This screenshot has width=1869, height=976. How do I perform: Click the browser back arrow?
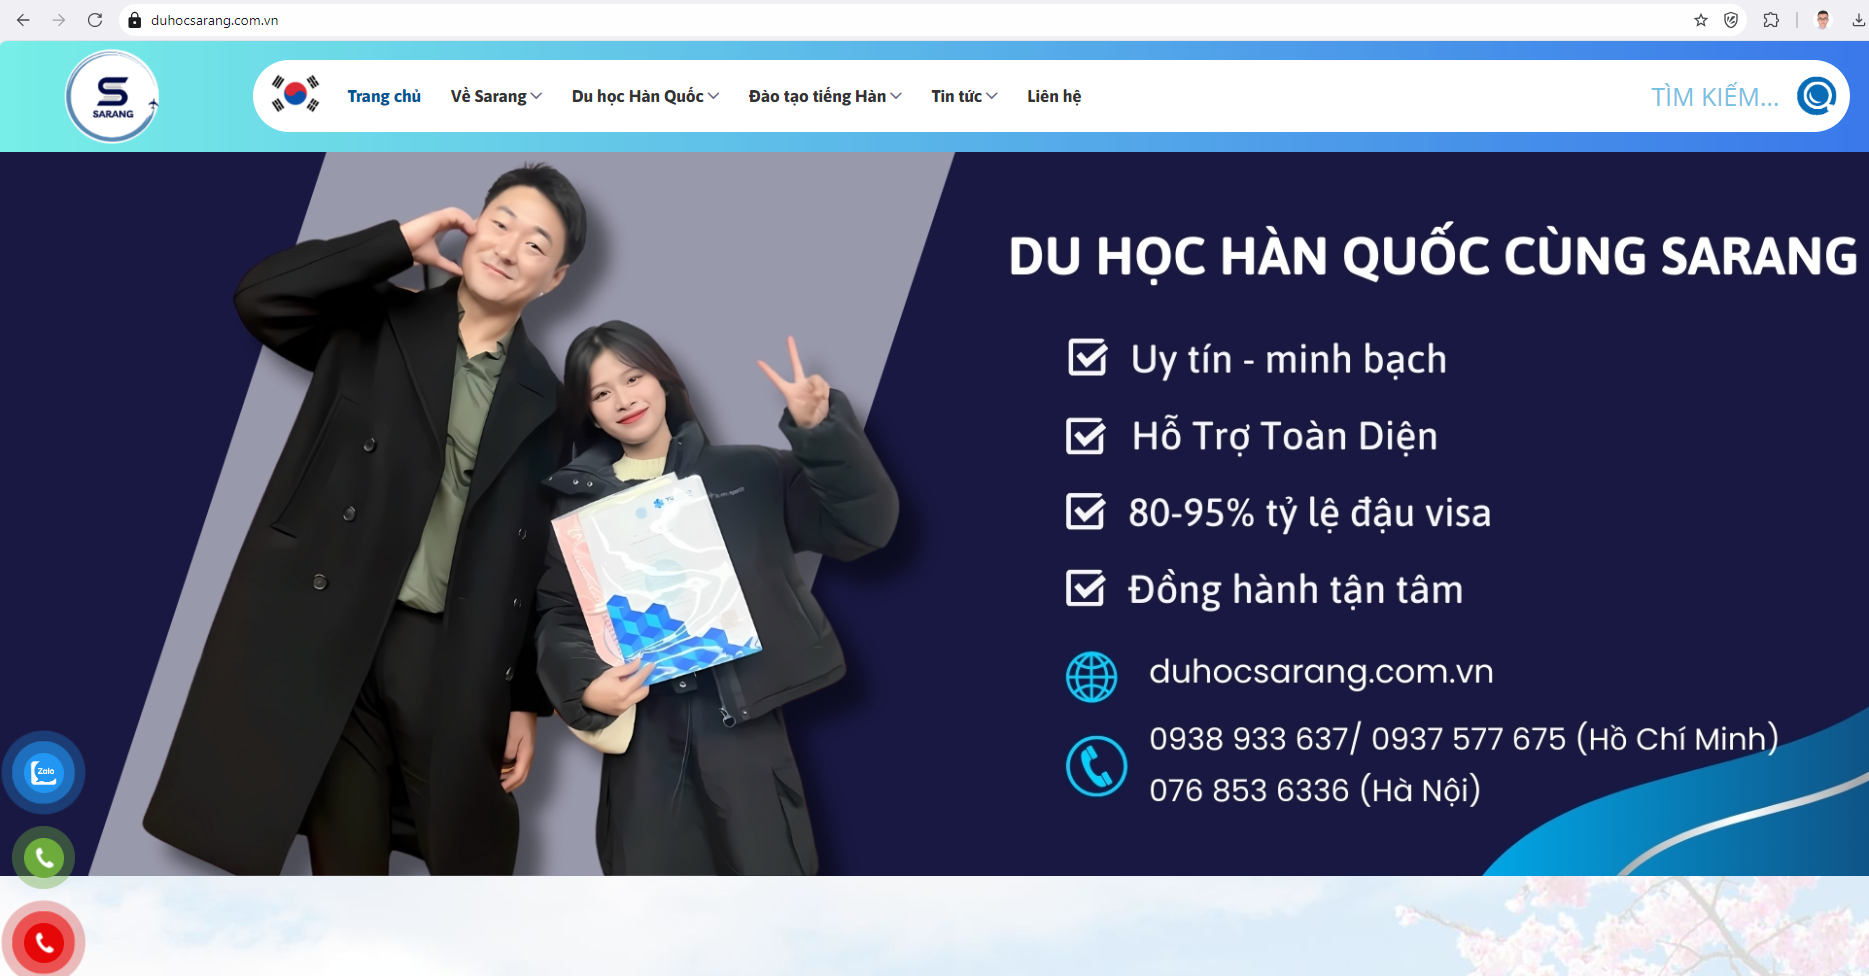23,20
